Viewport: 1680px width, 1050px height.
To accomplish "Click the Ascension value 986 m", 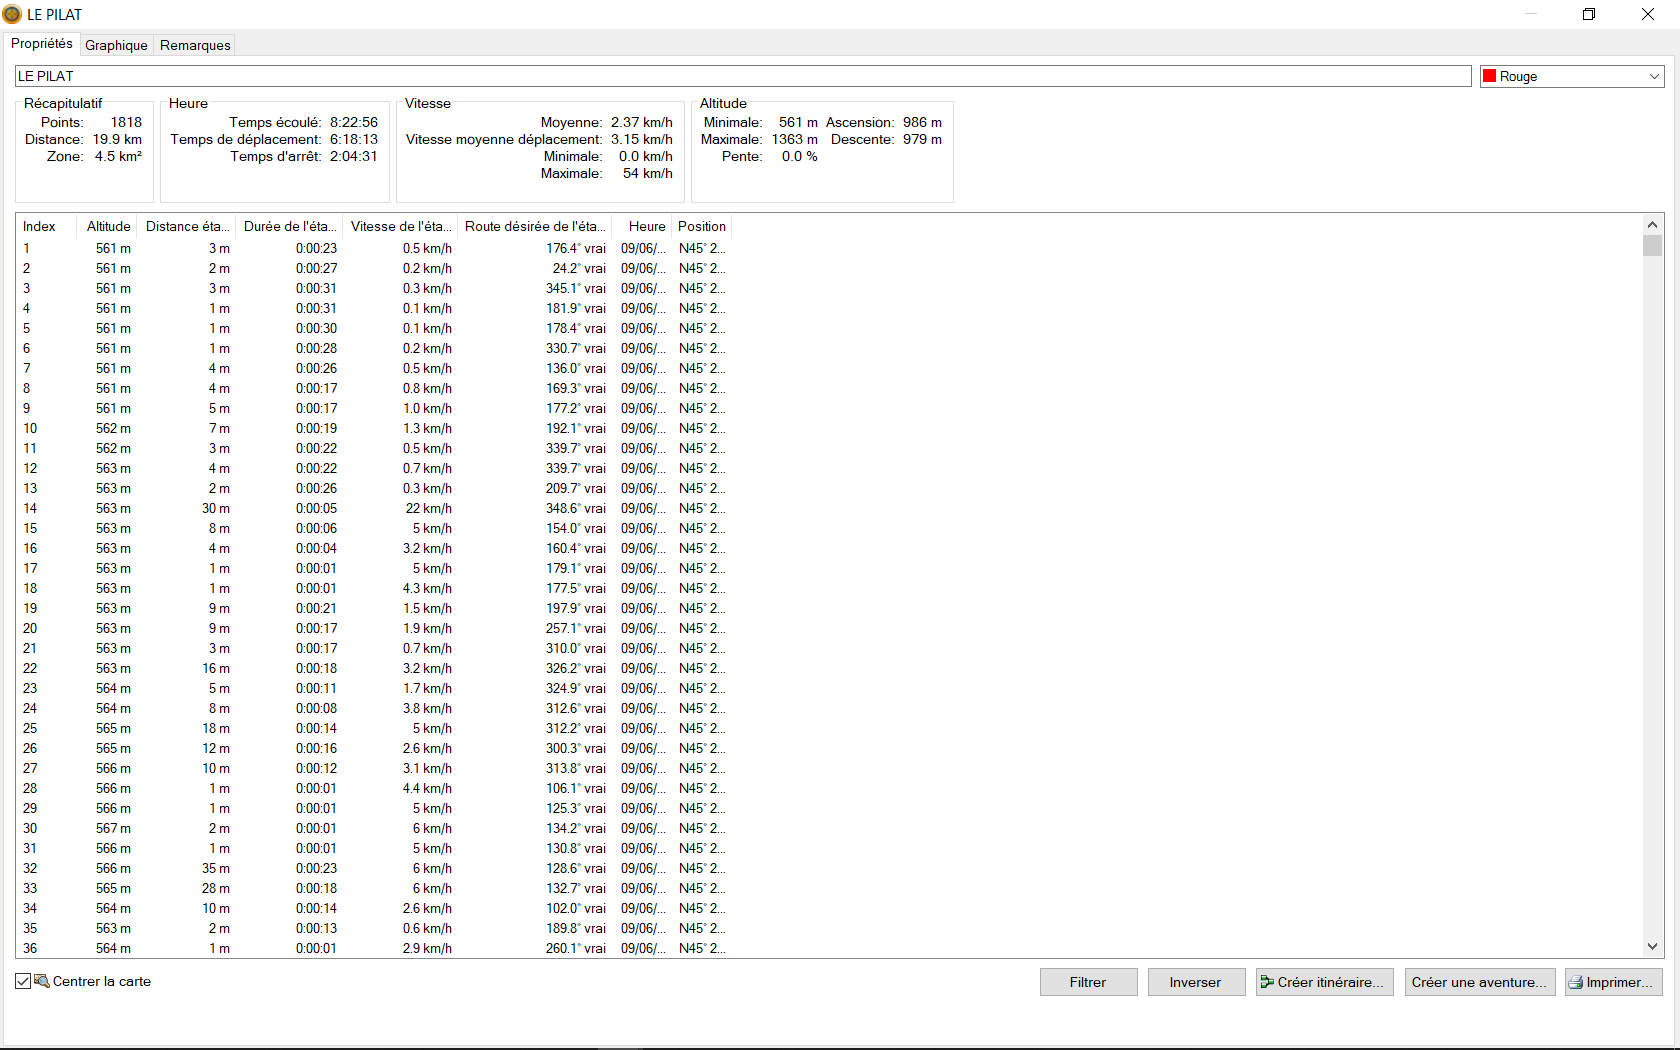I will click(922, 122).
